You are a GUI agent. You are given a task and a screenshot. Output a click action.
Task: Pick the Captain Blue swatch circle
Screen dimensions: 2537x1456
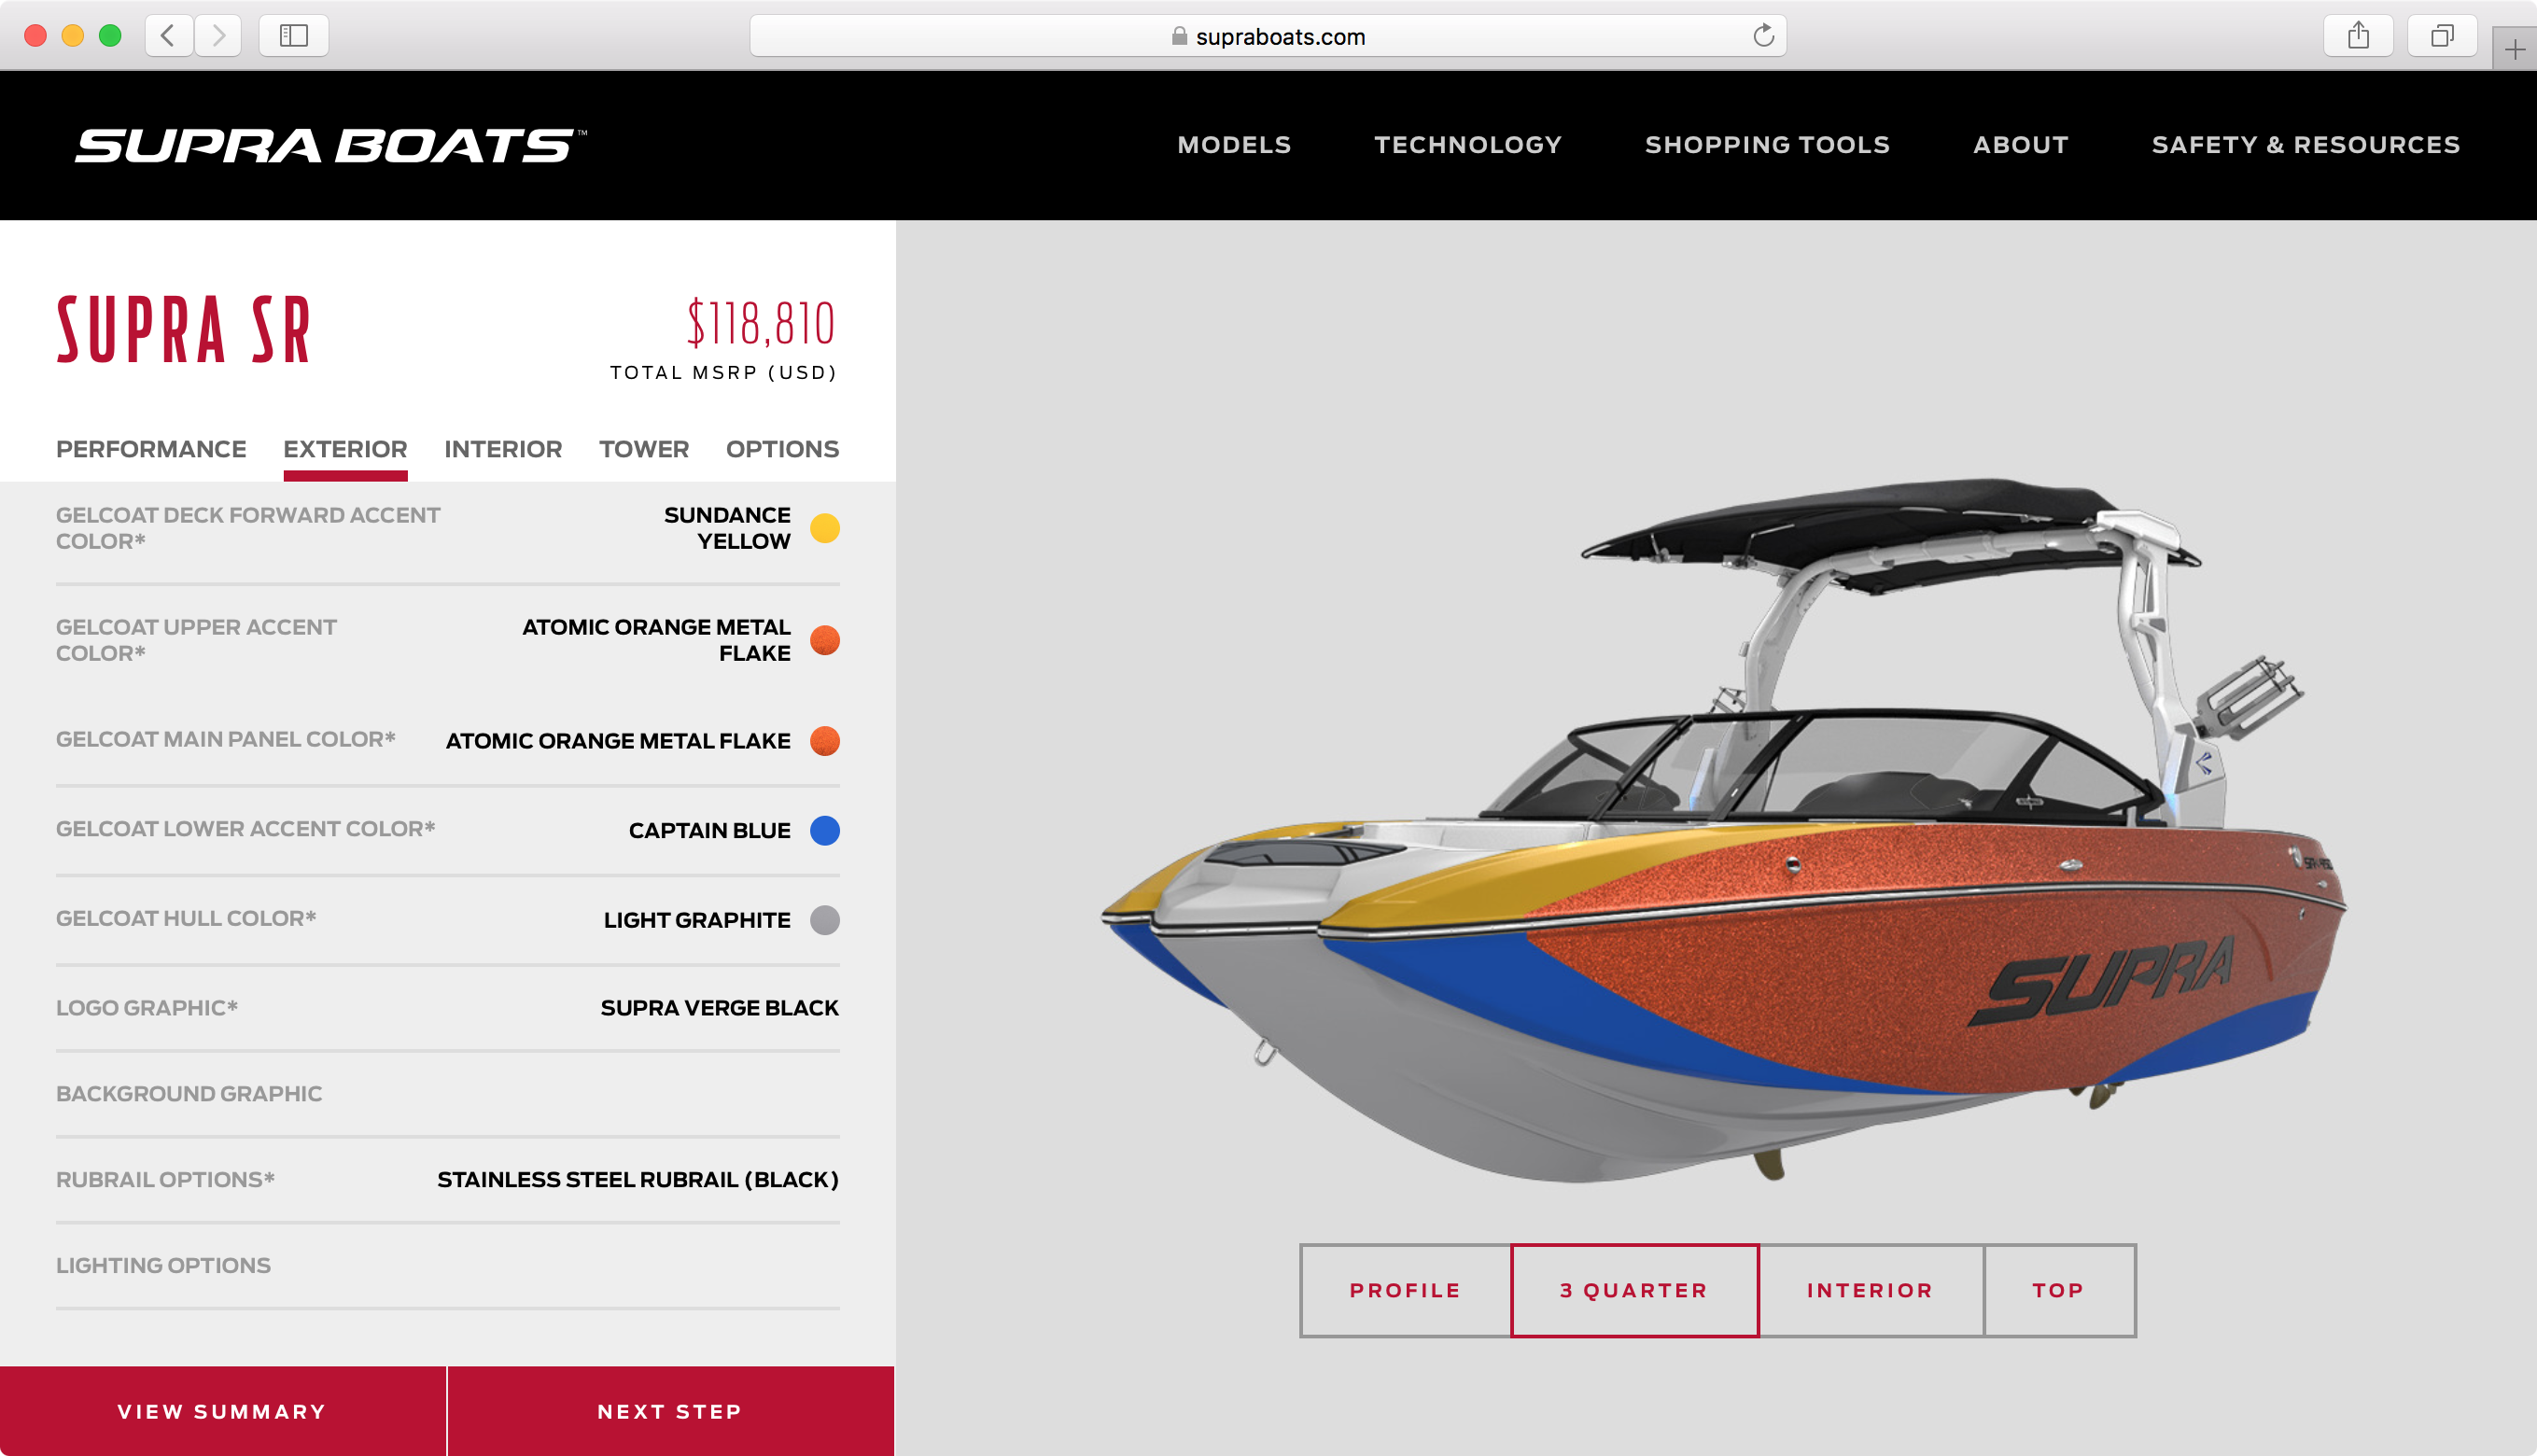coord(824,830)
